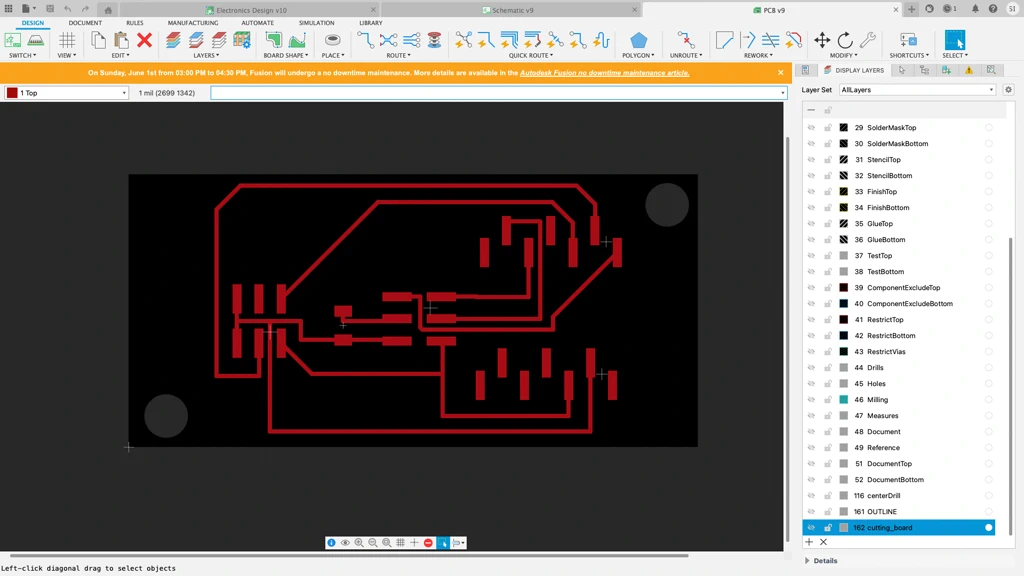
Task: Click the warning triangle panel icon
Action: pyautogui.click(x=969, y=70)
